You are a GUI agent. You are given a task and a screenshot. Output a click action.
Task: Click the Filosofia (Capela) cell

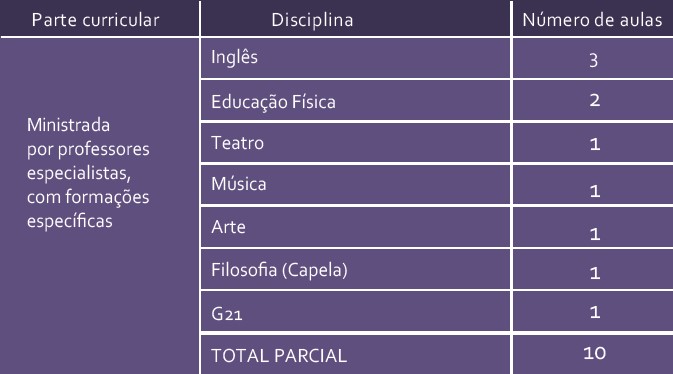[355, 269]
